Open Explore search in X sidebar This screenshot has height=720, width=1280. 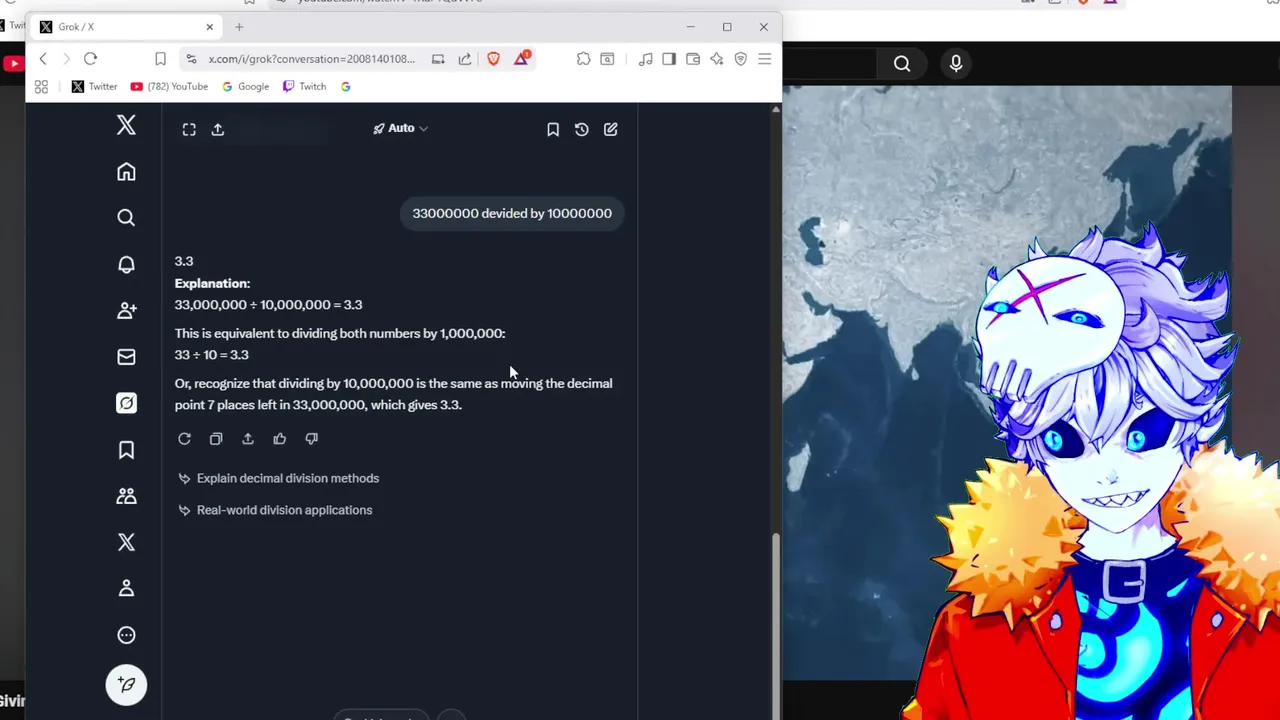(126, 218)
